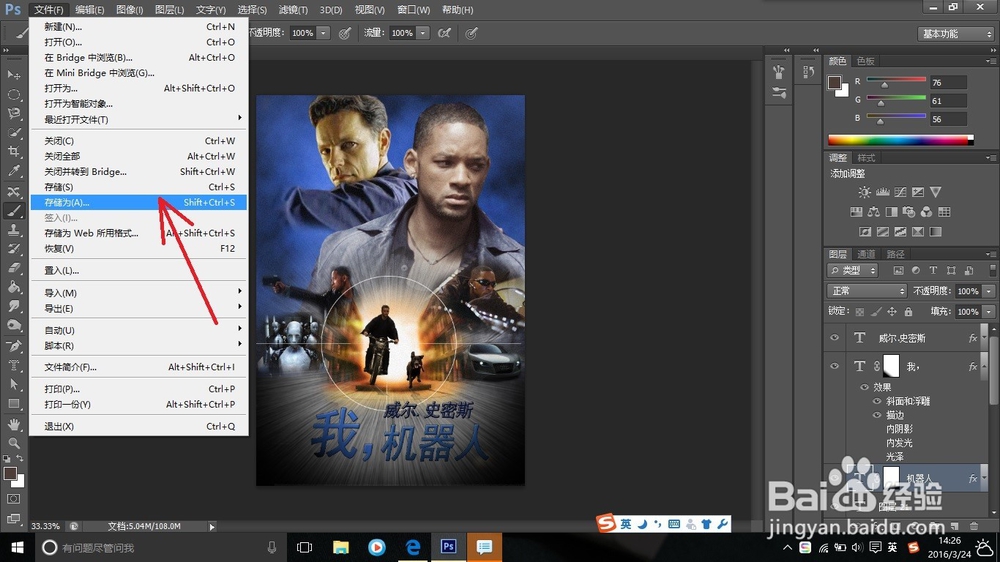
Task: Switch to the 路径 tab
Action: [895, 254]
